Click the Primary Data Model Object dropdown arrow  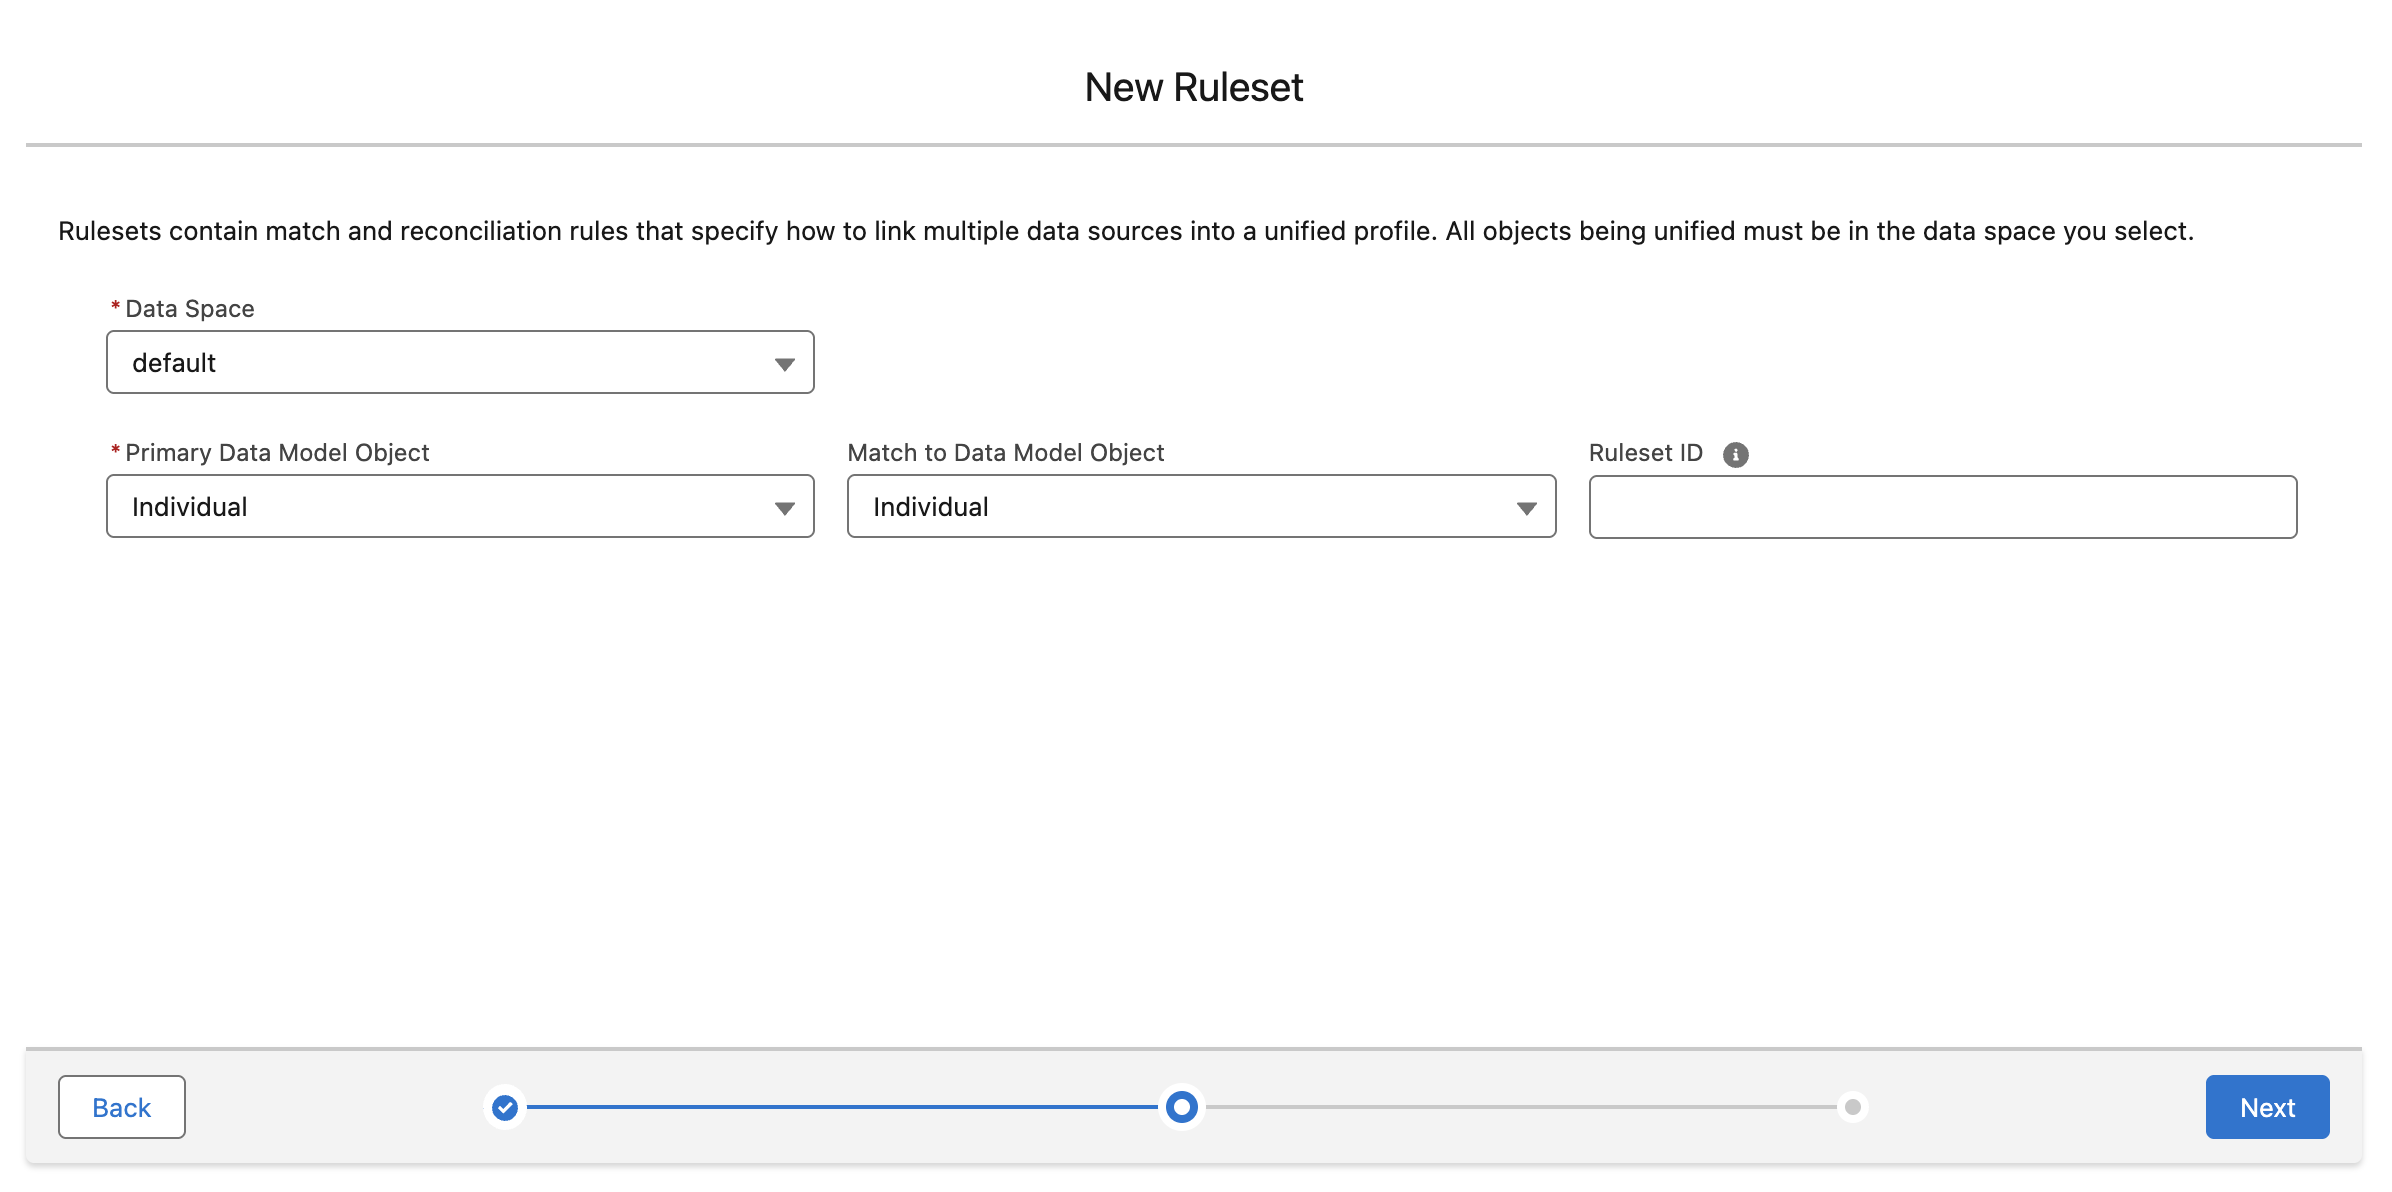(784, 507)
